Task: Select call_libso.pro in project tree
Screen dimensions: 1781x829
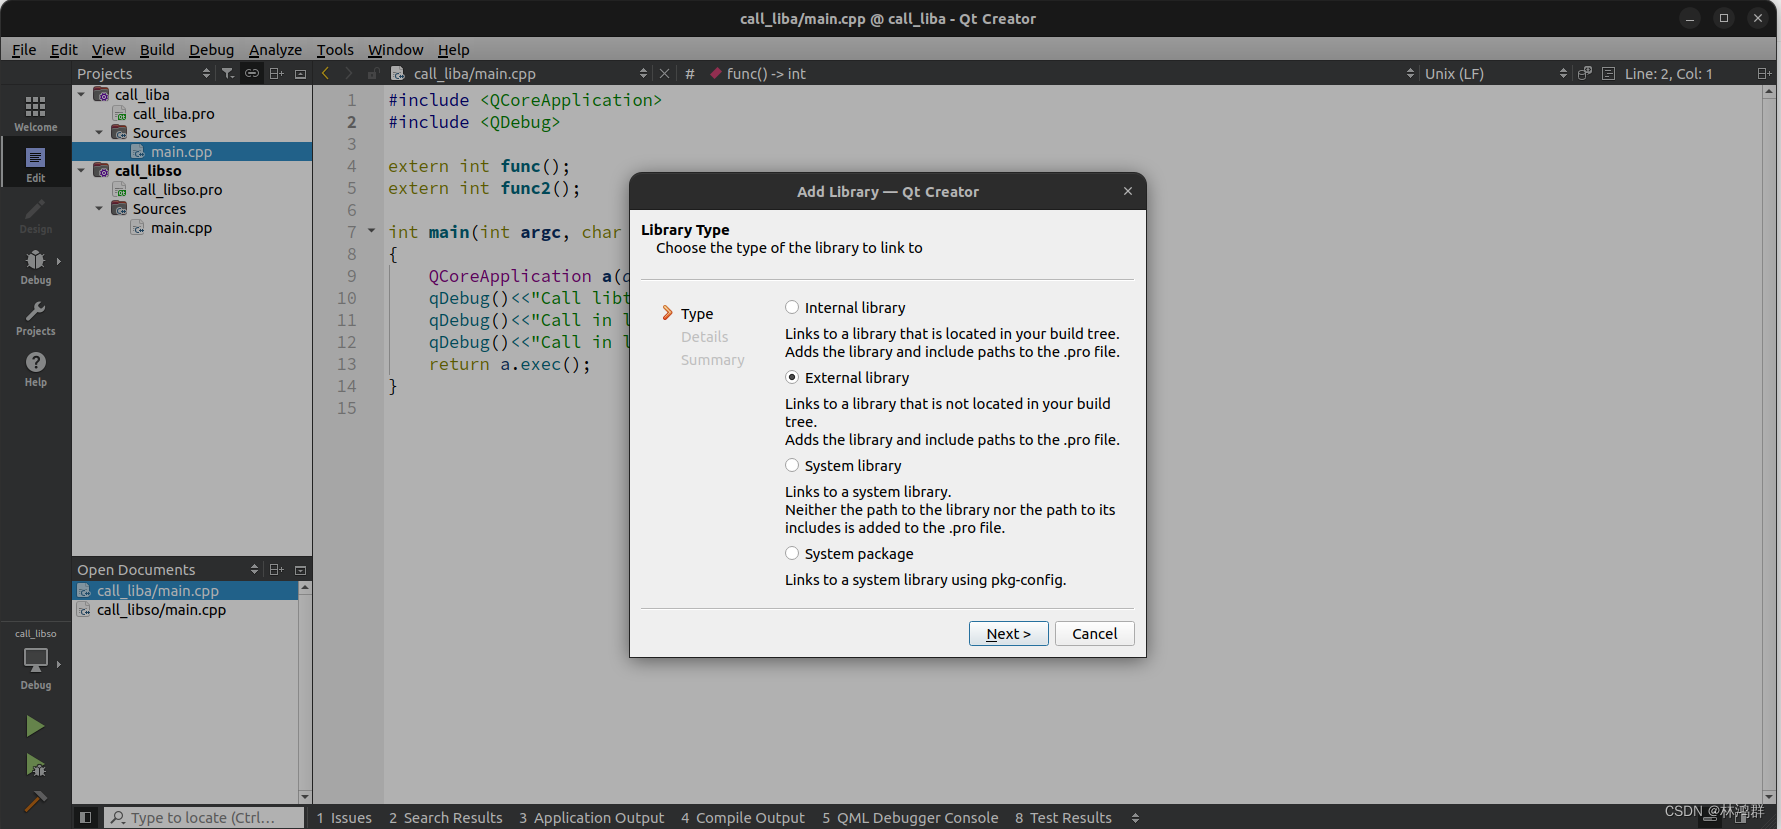Action: click(x=177, y=189)
